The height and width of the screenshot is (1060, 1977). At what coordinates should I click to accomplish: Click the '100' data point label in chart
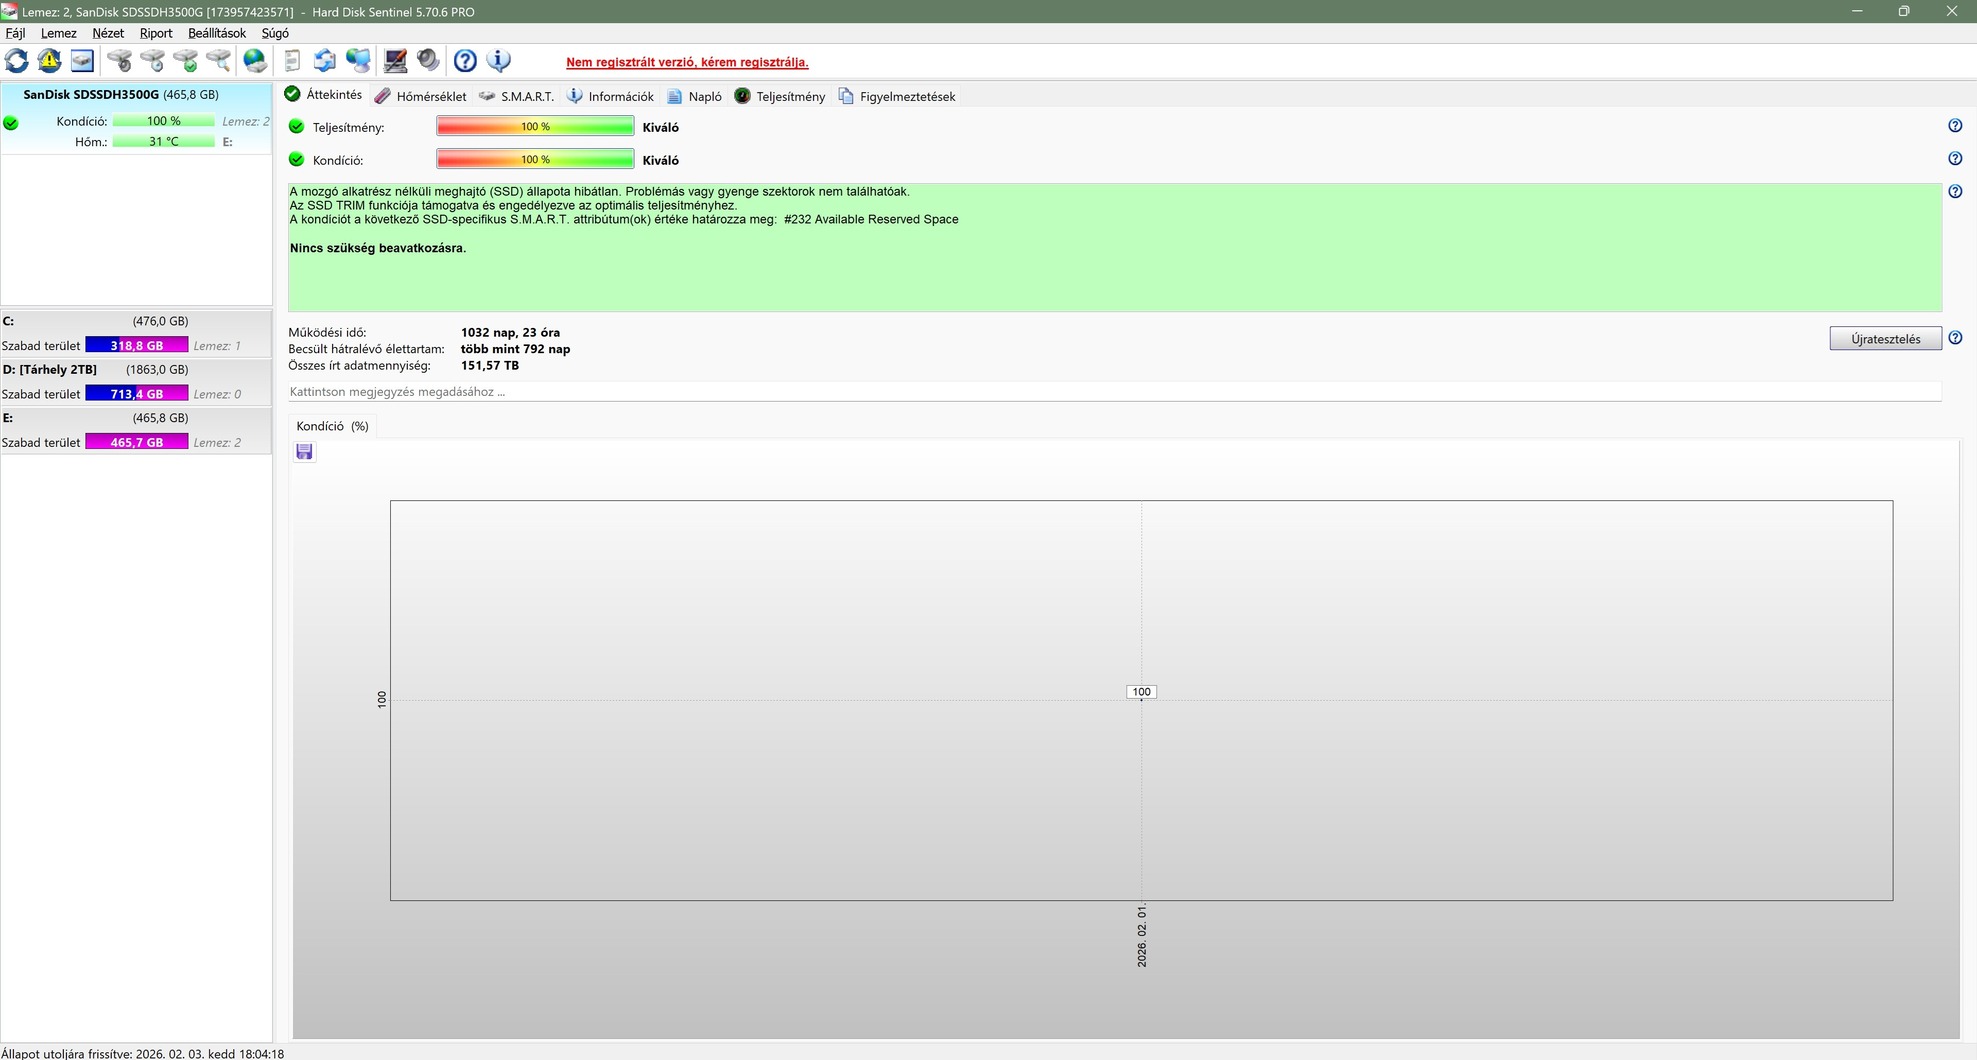point(1141,692)
